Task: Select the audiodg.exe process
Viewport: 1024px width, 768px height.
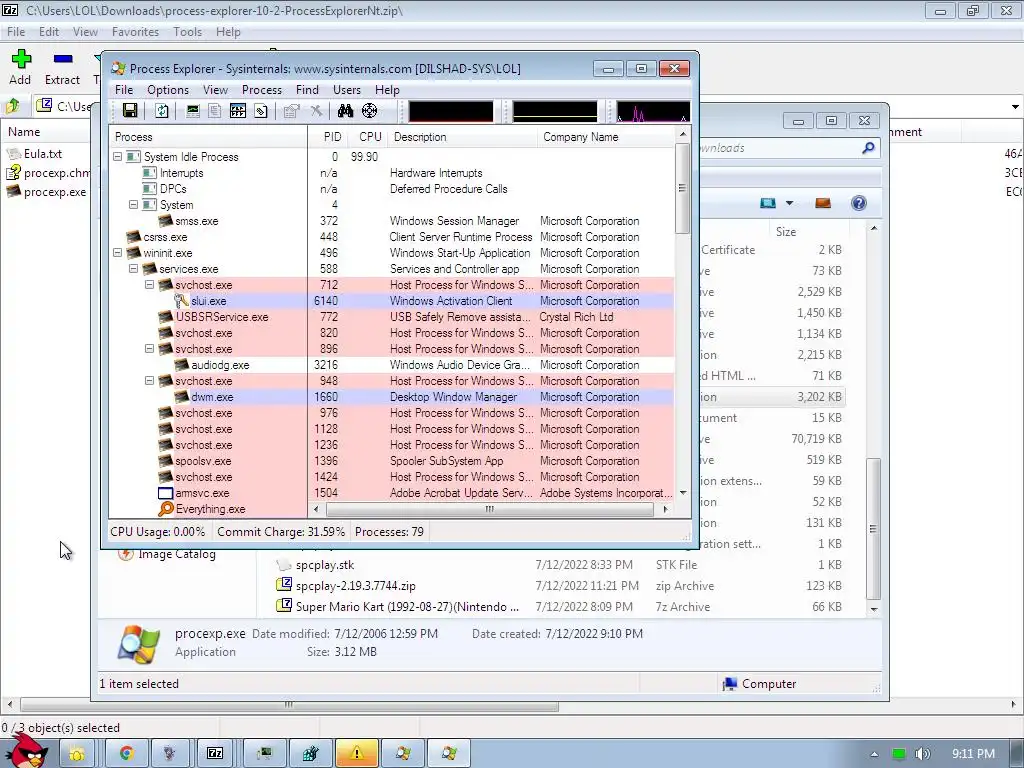Action: [x=392, y=365]
